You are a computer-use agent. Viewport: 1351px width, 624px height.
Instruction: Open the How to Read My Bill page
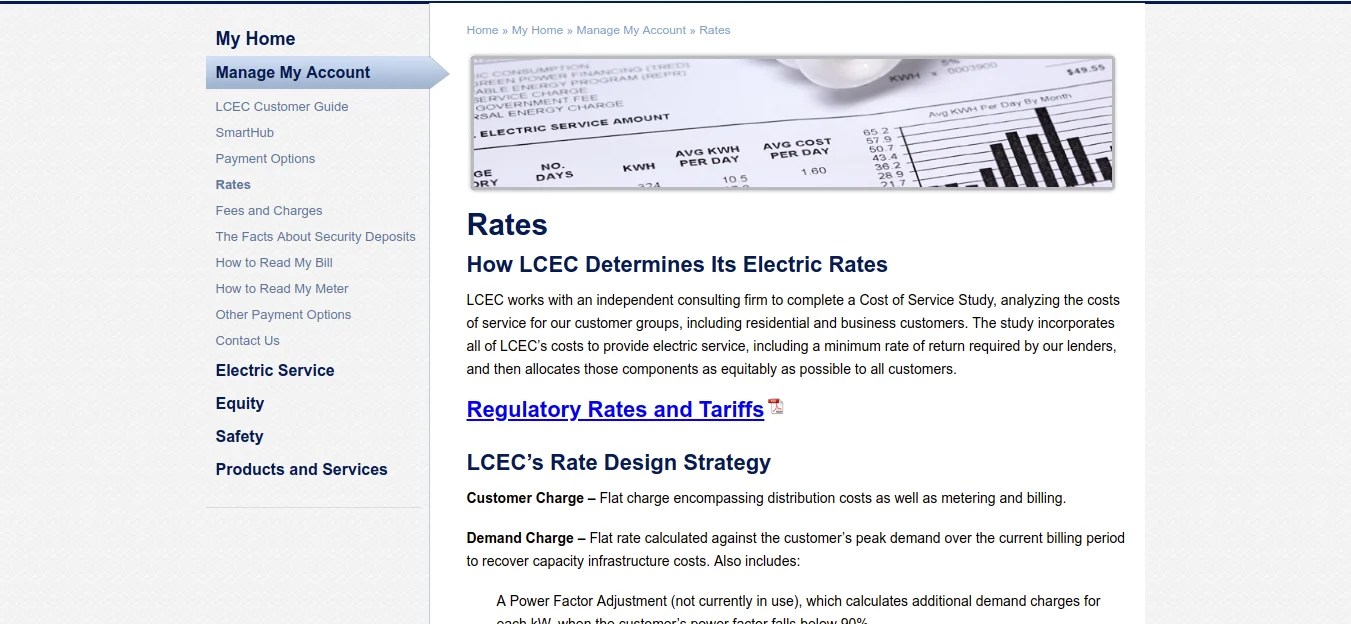tap(273, 262)
